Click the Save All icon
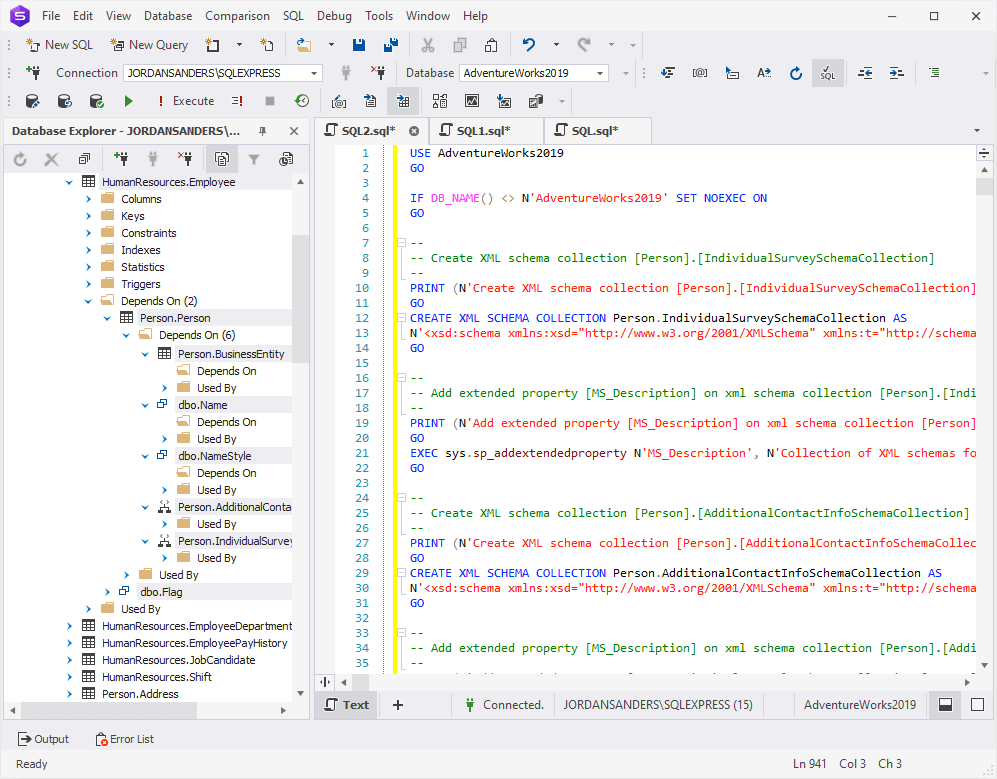 pyautogui.click(x=390, y=45)
